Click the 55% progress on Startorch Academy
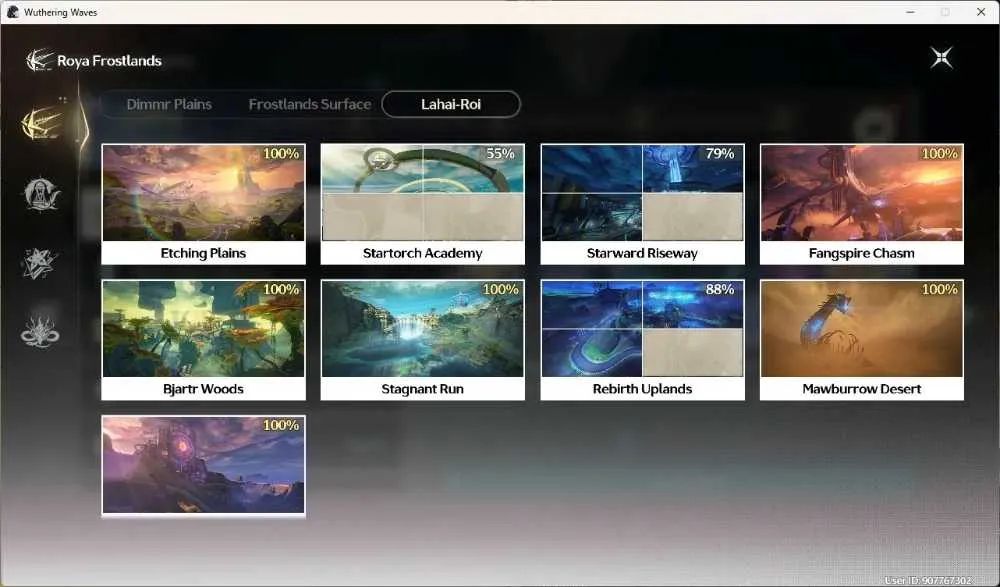The width and height of the screenshot is (1000, 587). (500, 154)
